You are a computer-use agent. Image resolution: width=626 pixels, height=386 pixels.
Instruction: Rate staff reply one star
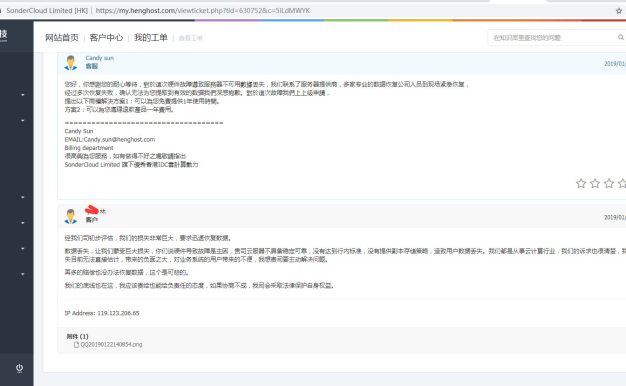coord(581,183)
